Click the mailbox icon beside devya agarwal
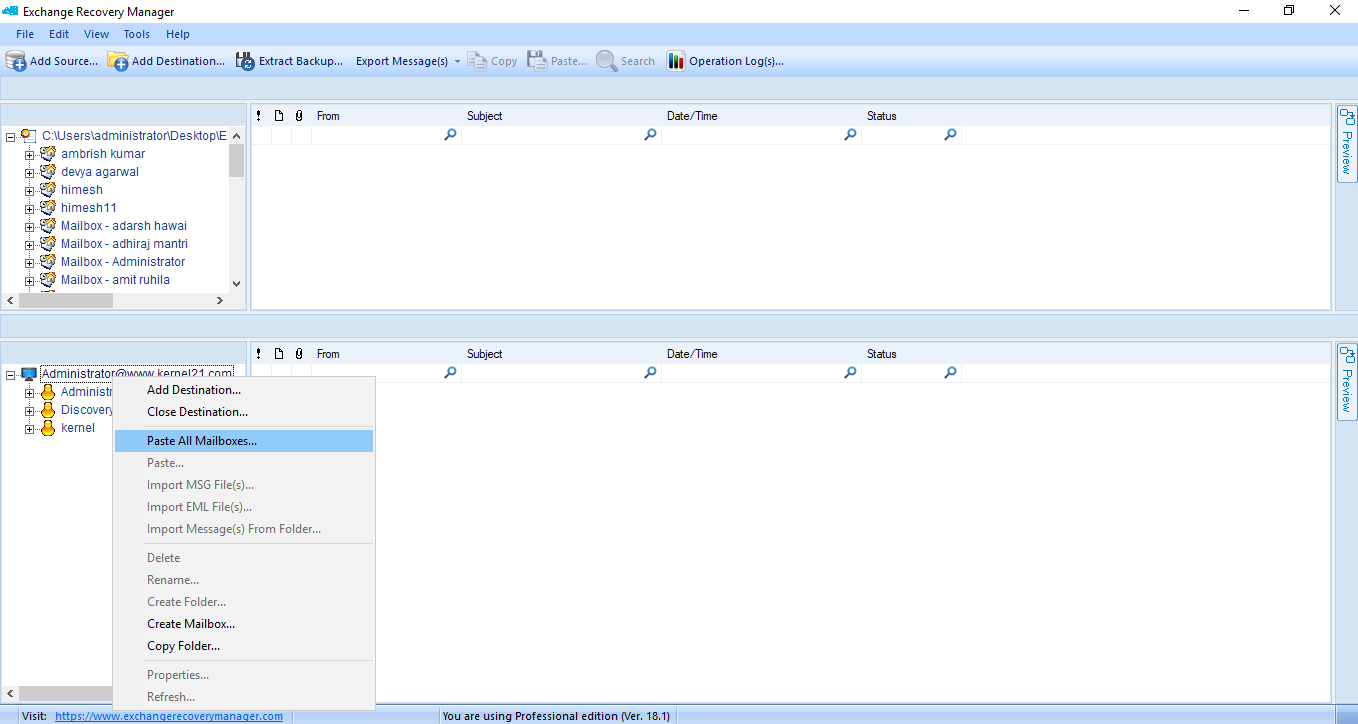The height and width of the screenshot is (724, 1358). (x=48, y=172)
